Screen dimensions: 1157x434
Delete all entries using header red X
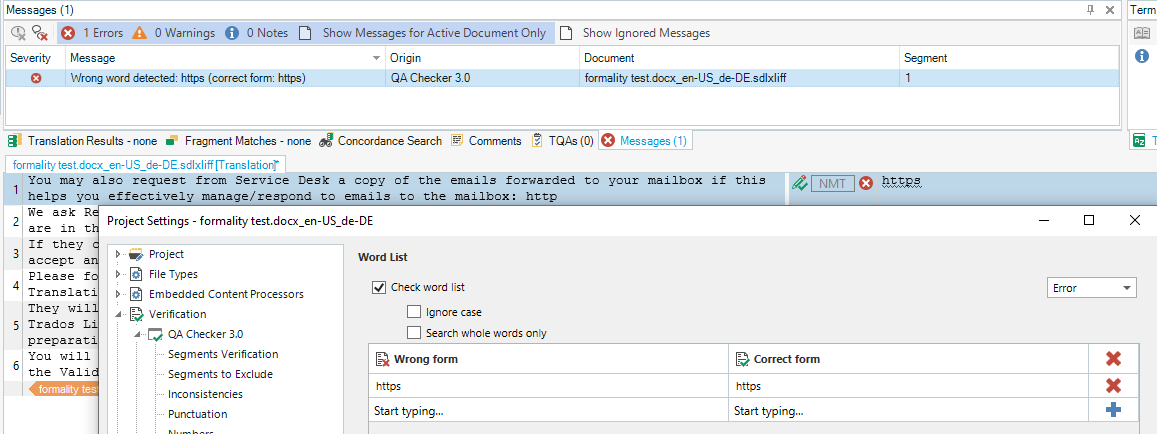point(1113,359)
